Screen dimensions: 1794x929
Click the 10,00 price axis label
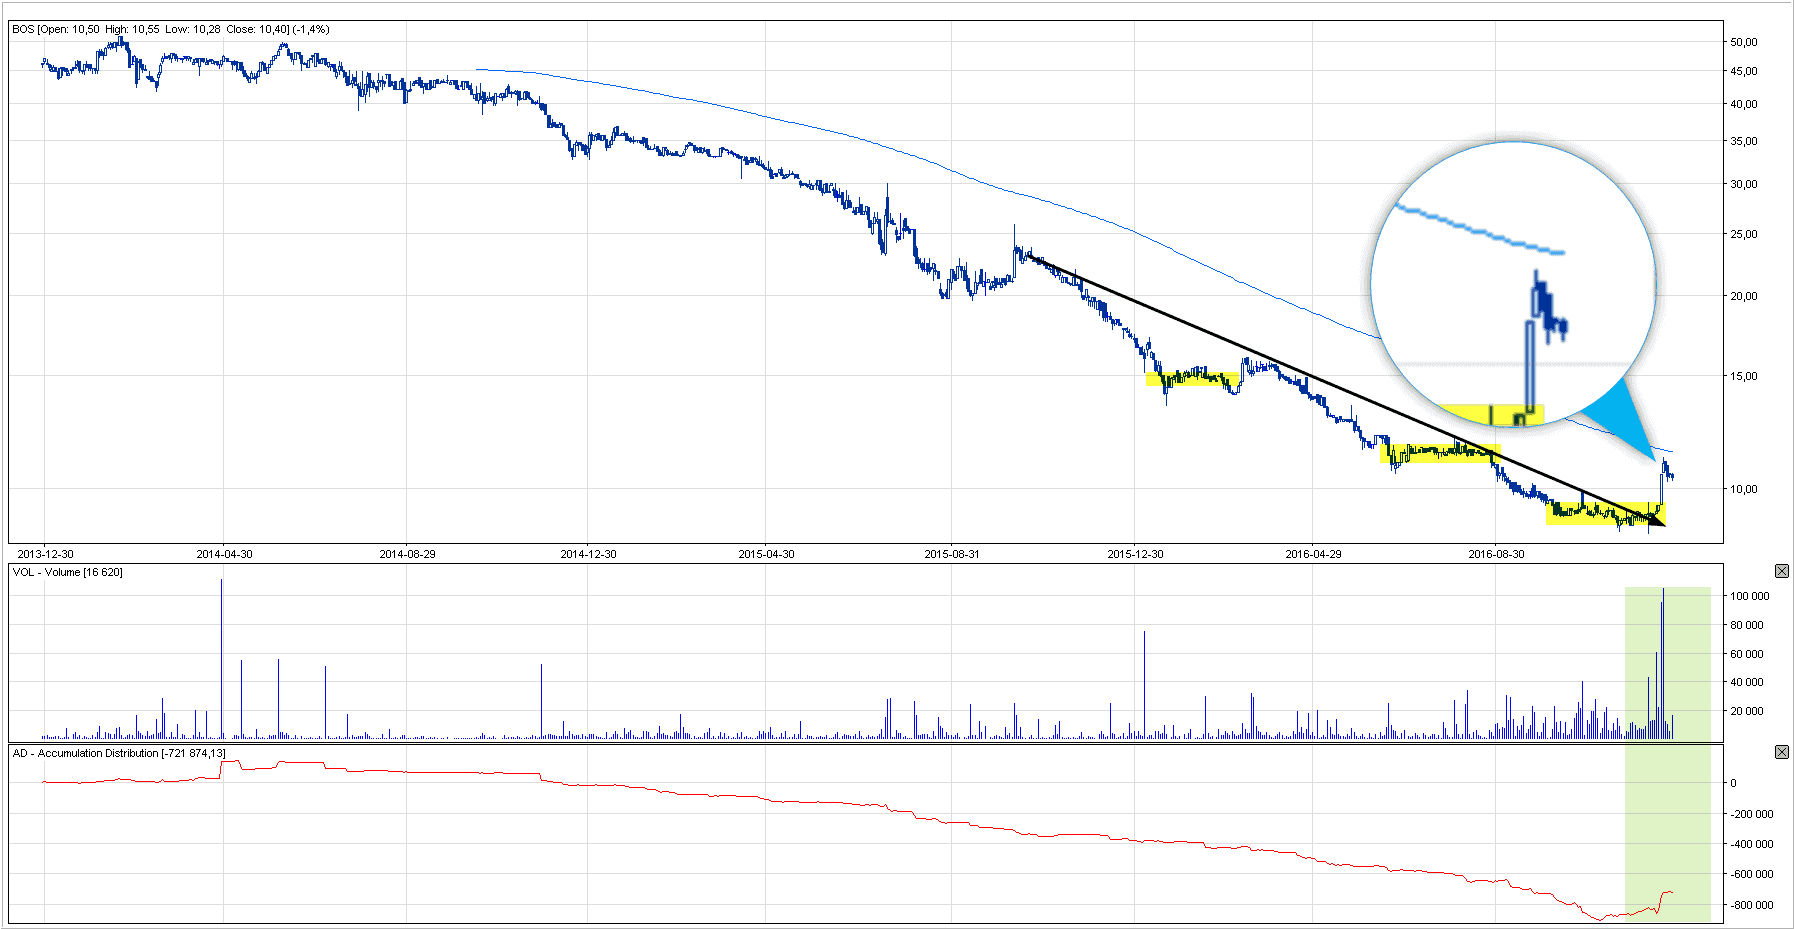tap(1743, 489)
